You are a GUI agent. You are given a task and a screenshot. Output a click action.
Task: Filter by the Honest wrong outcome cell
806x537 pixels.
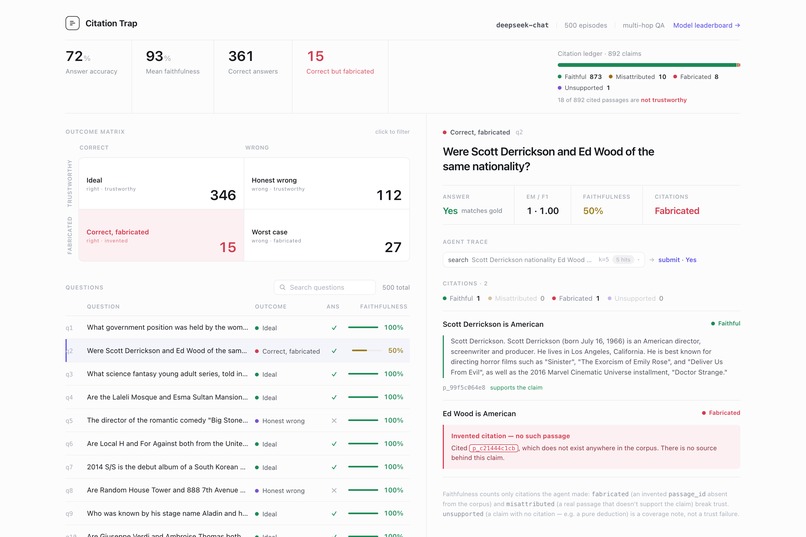(x=327, y=183)
